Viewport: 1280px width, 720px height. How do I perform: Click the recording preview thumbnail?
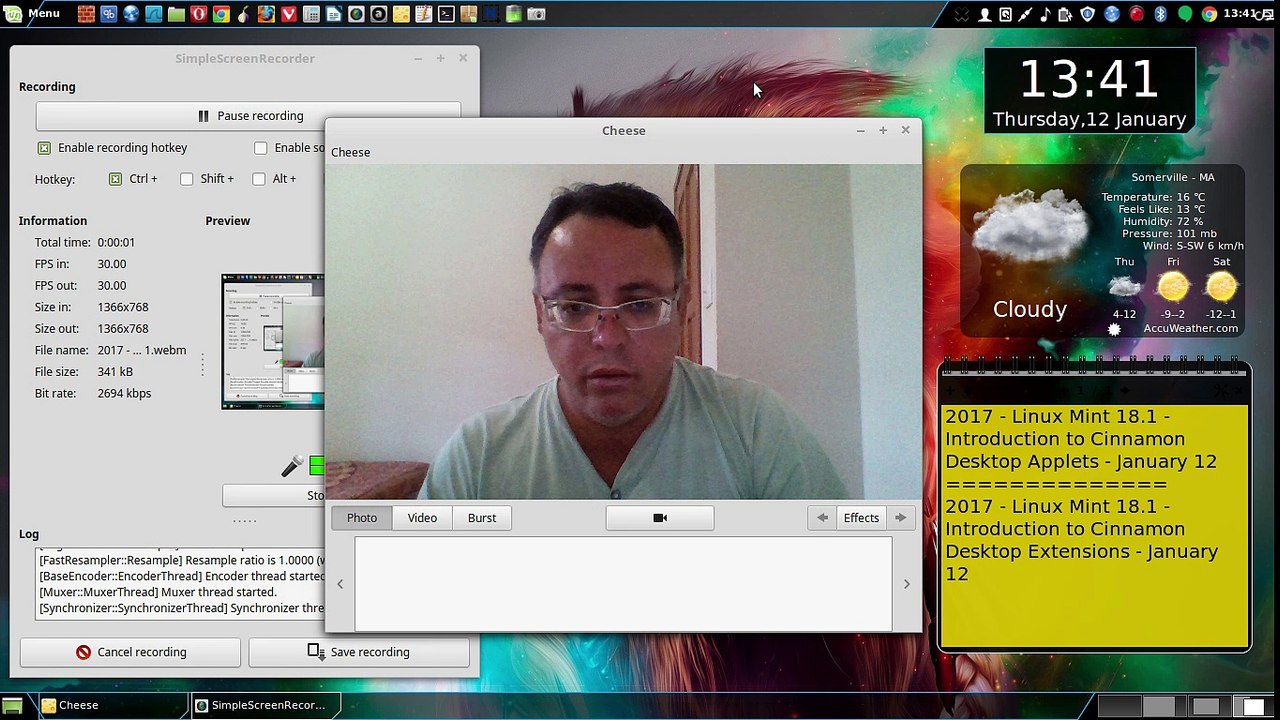pos(273,342)
